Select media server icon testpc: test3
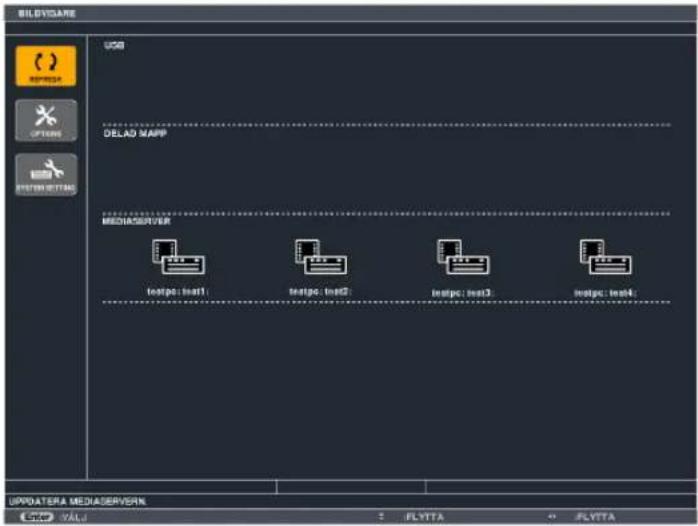The image size is (698, 526). click(463, 257)
